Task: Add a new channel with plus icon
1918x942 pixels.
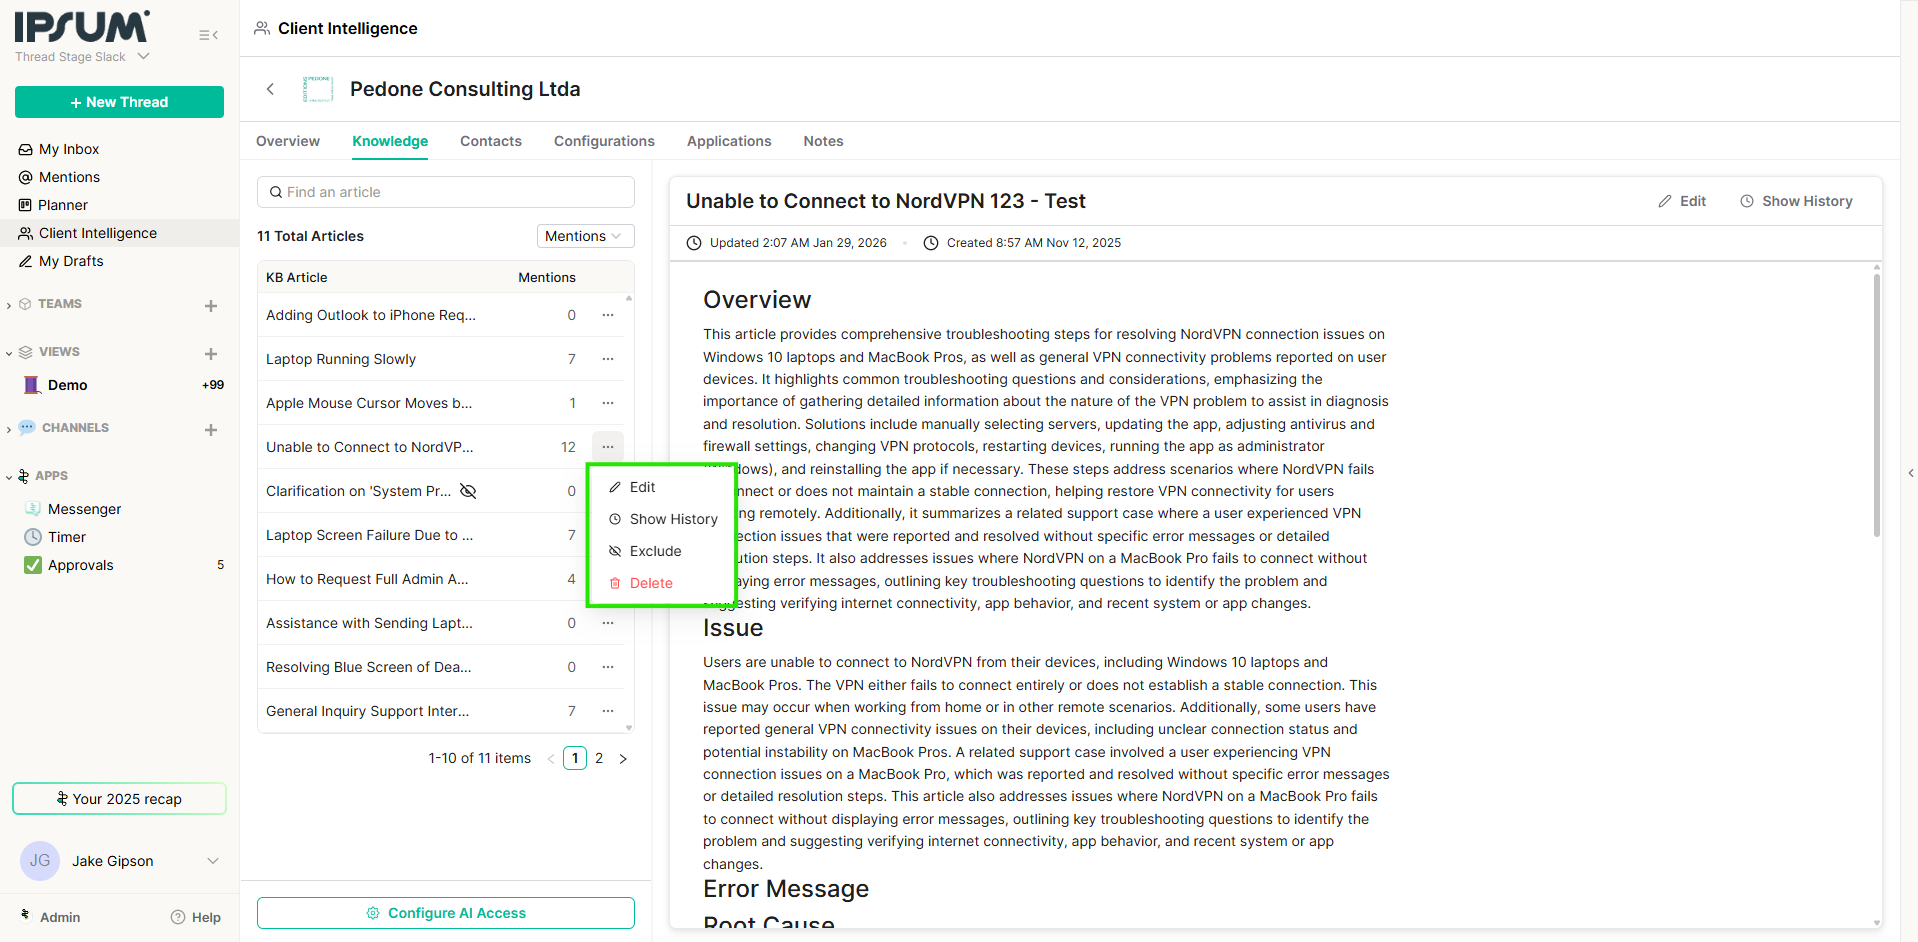Action: click(211, 430)
